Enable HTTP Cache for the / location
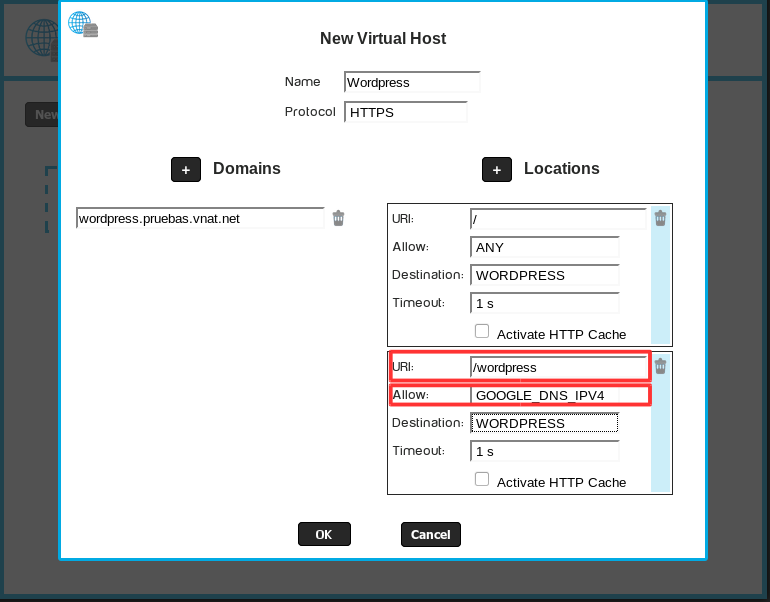 click(482, 331)
